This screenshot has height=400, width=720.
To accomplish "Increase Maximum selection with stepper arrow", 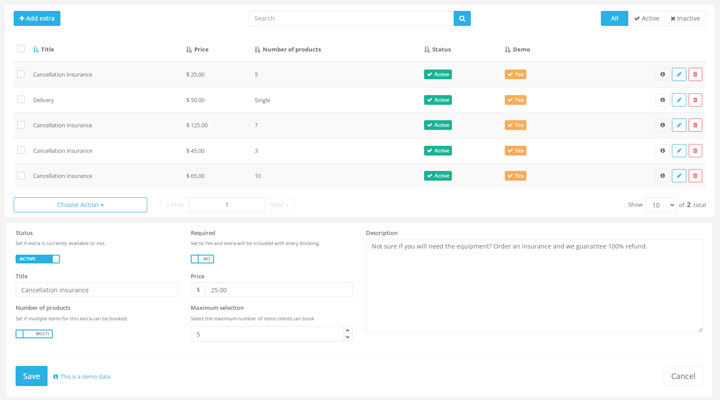I will [347, 331].
